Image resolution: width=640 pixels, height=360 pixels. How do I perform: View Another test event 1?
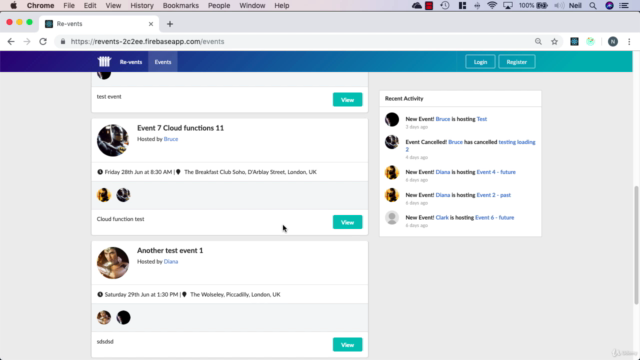coord(347,344)
